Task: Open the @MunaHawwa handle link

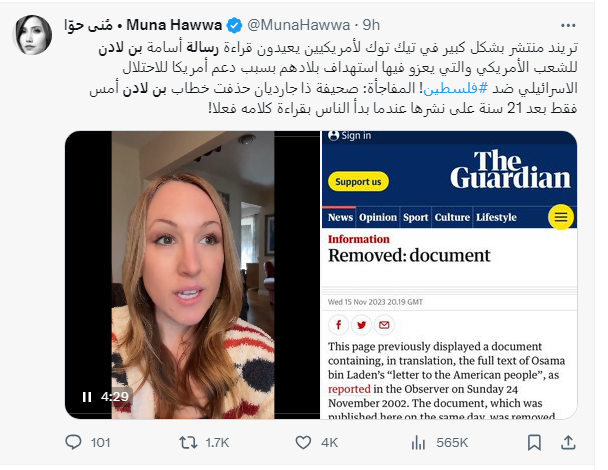Action: pos(299,25)
